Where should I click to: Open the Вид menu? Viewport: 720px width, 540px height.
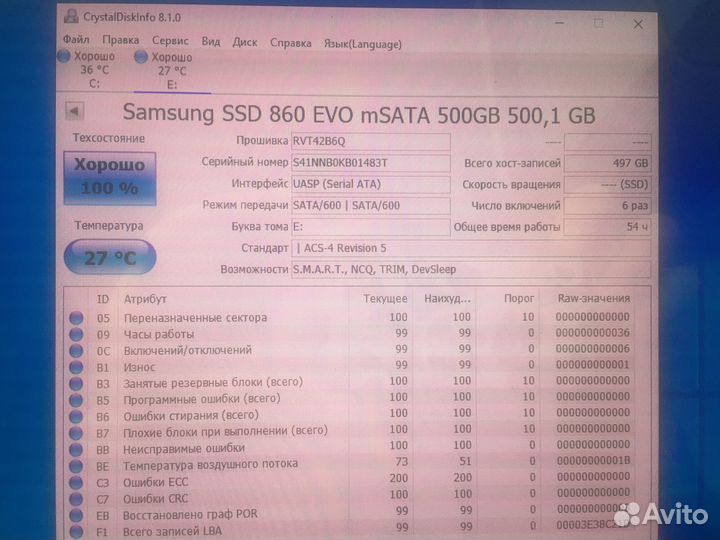tap(211, 42)
